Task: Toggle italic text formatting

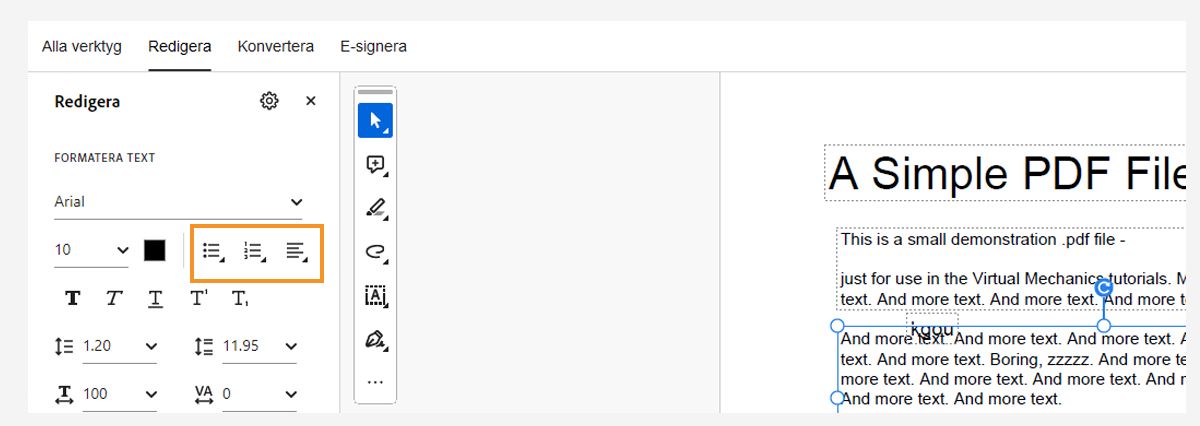Action: 114,298
